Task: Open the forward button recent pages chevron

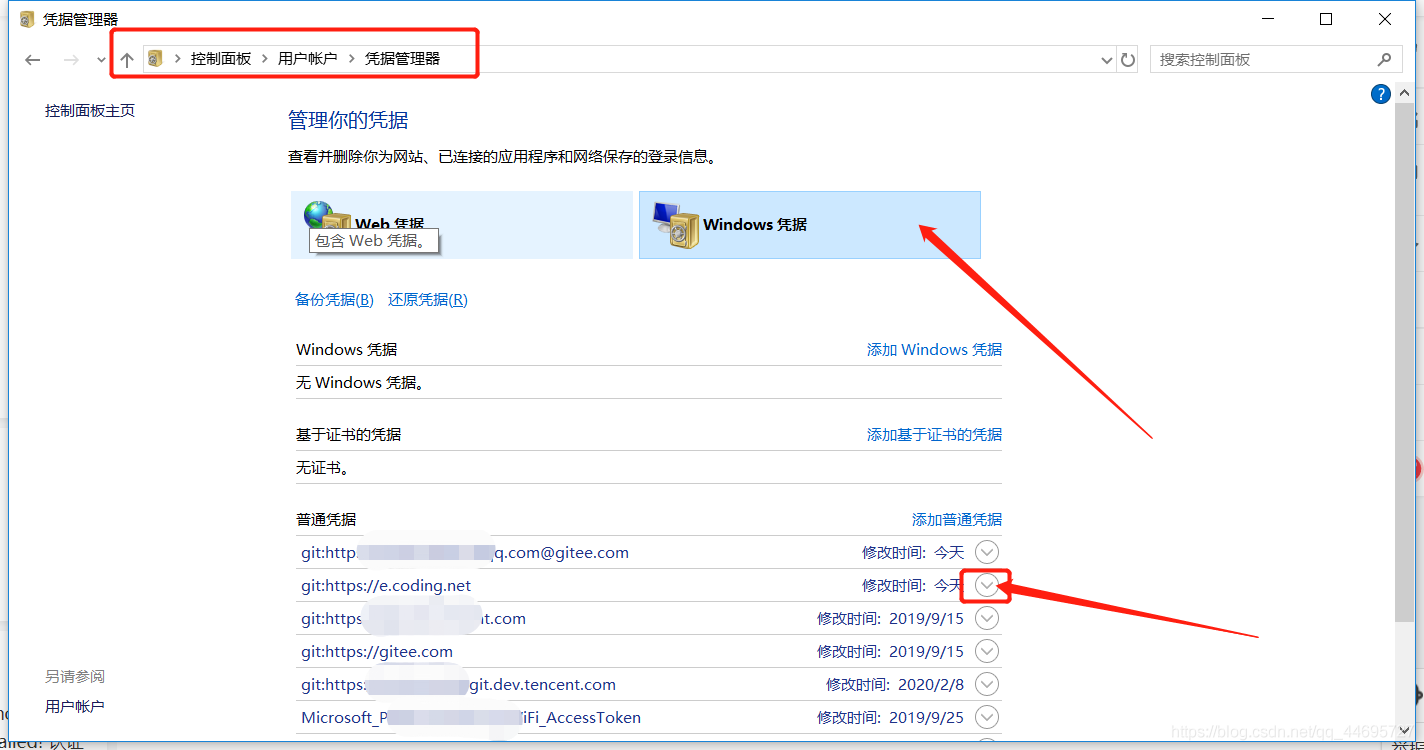Action: tap(100, 59)
